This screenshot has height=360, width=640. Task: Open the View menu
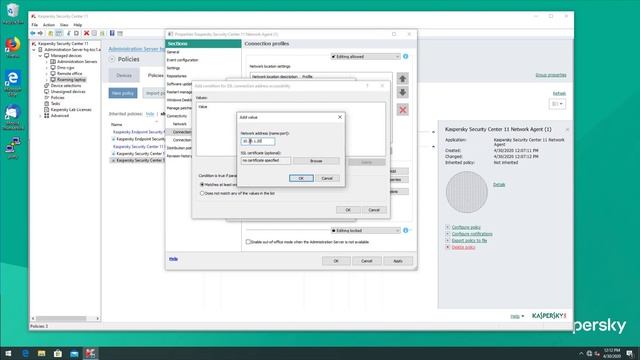(x=64, y=25)
